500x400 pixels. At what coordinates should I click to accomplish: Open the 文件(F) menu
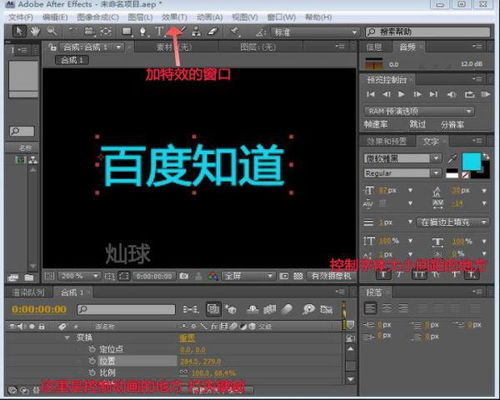[21, 17]
